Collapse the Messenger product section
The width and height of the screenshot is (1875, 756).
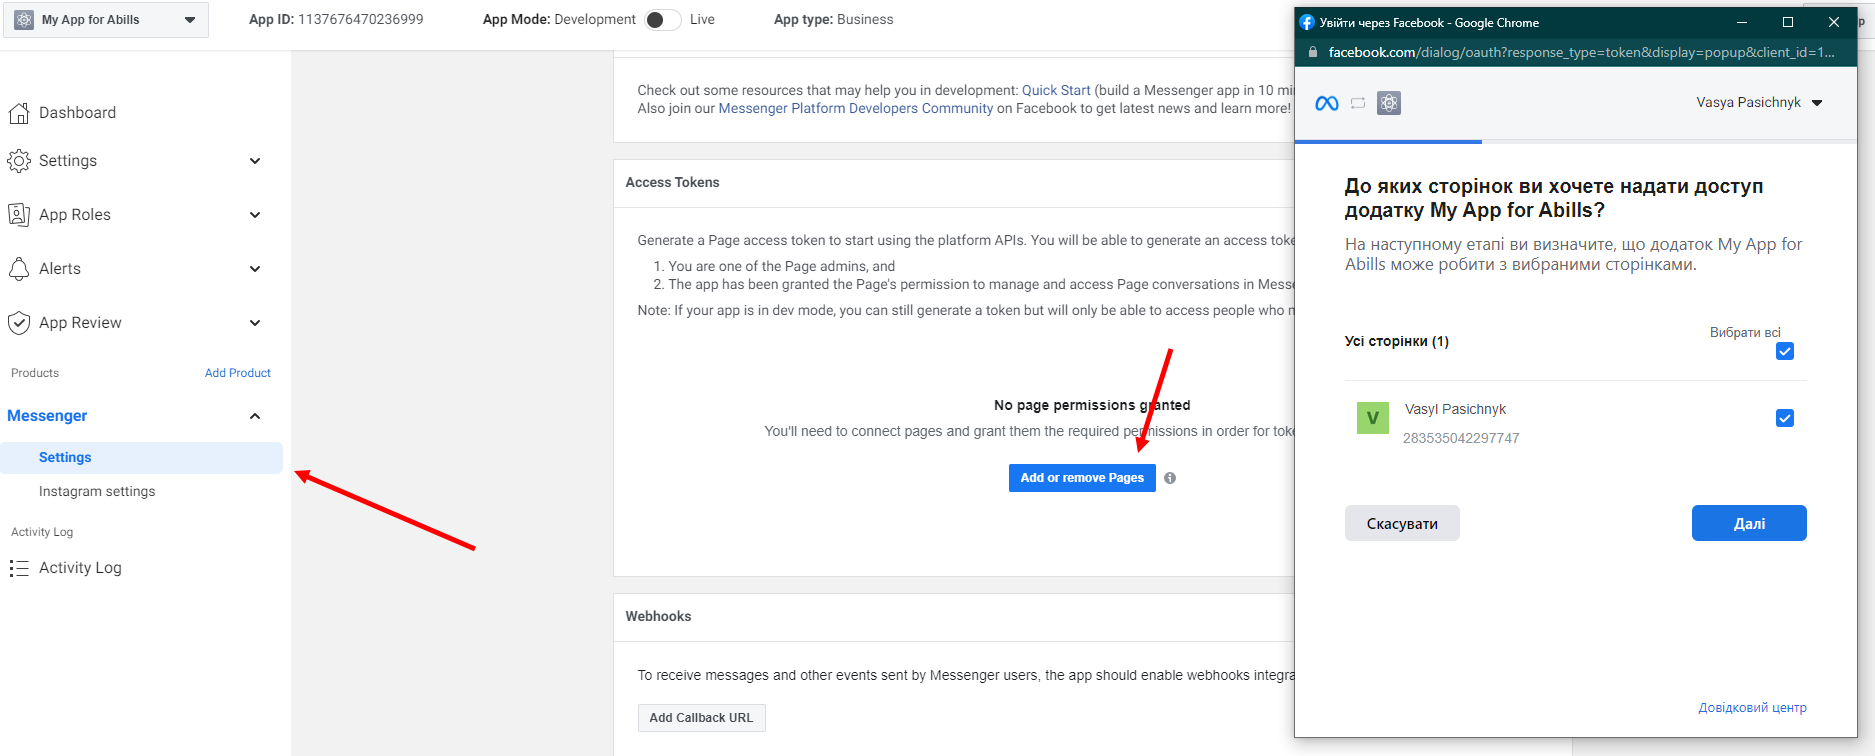[x=255, y=416]
